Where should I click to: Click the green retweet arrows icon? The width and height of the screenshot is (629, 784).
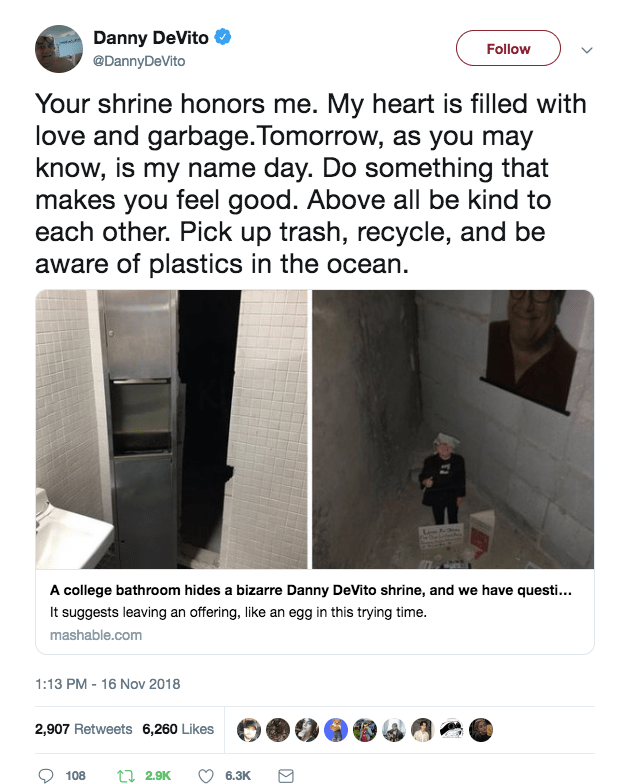[x=129, y=775]
